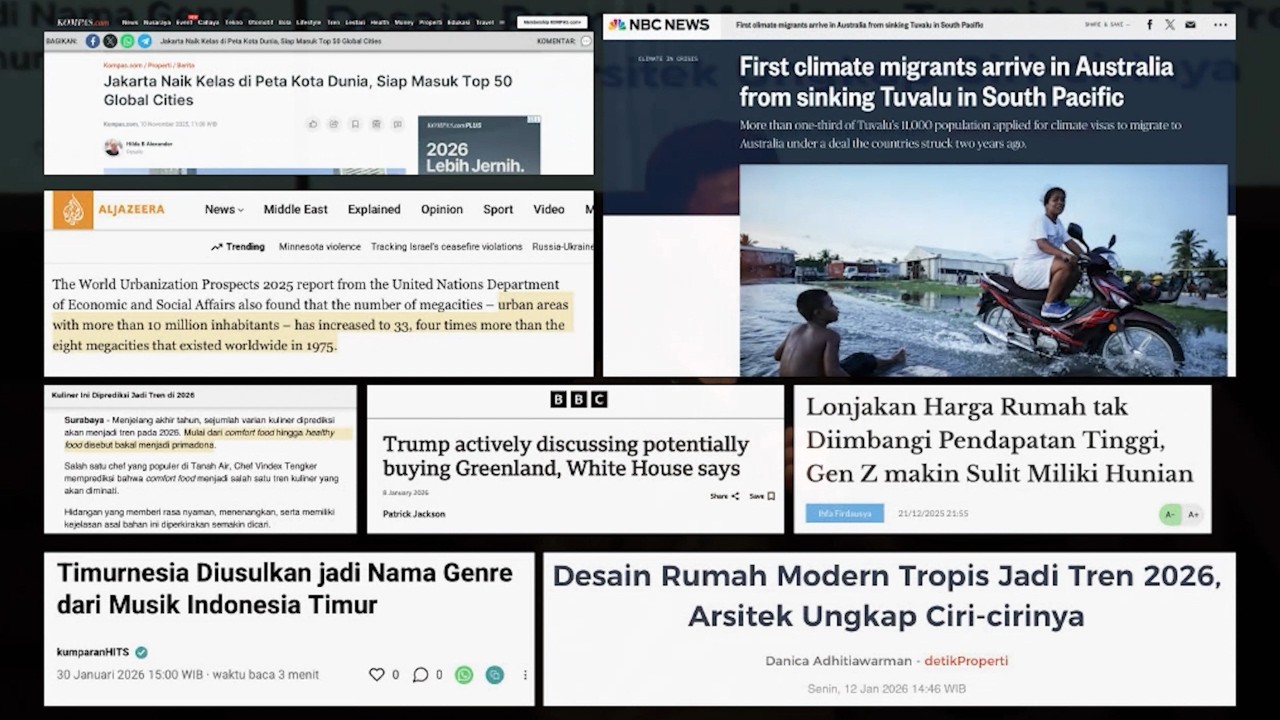The image size is (1280, 720).
Task: Click the NBC News logo
Action: pos(659,25)
